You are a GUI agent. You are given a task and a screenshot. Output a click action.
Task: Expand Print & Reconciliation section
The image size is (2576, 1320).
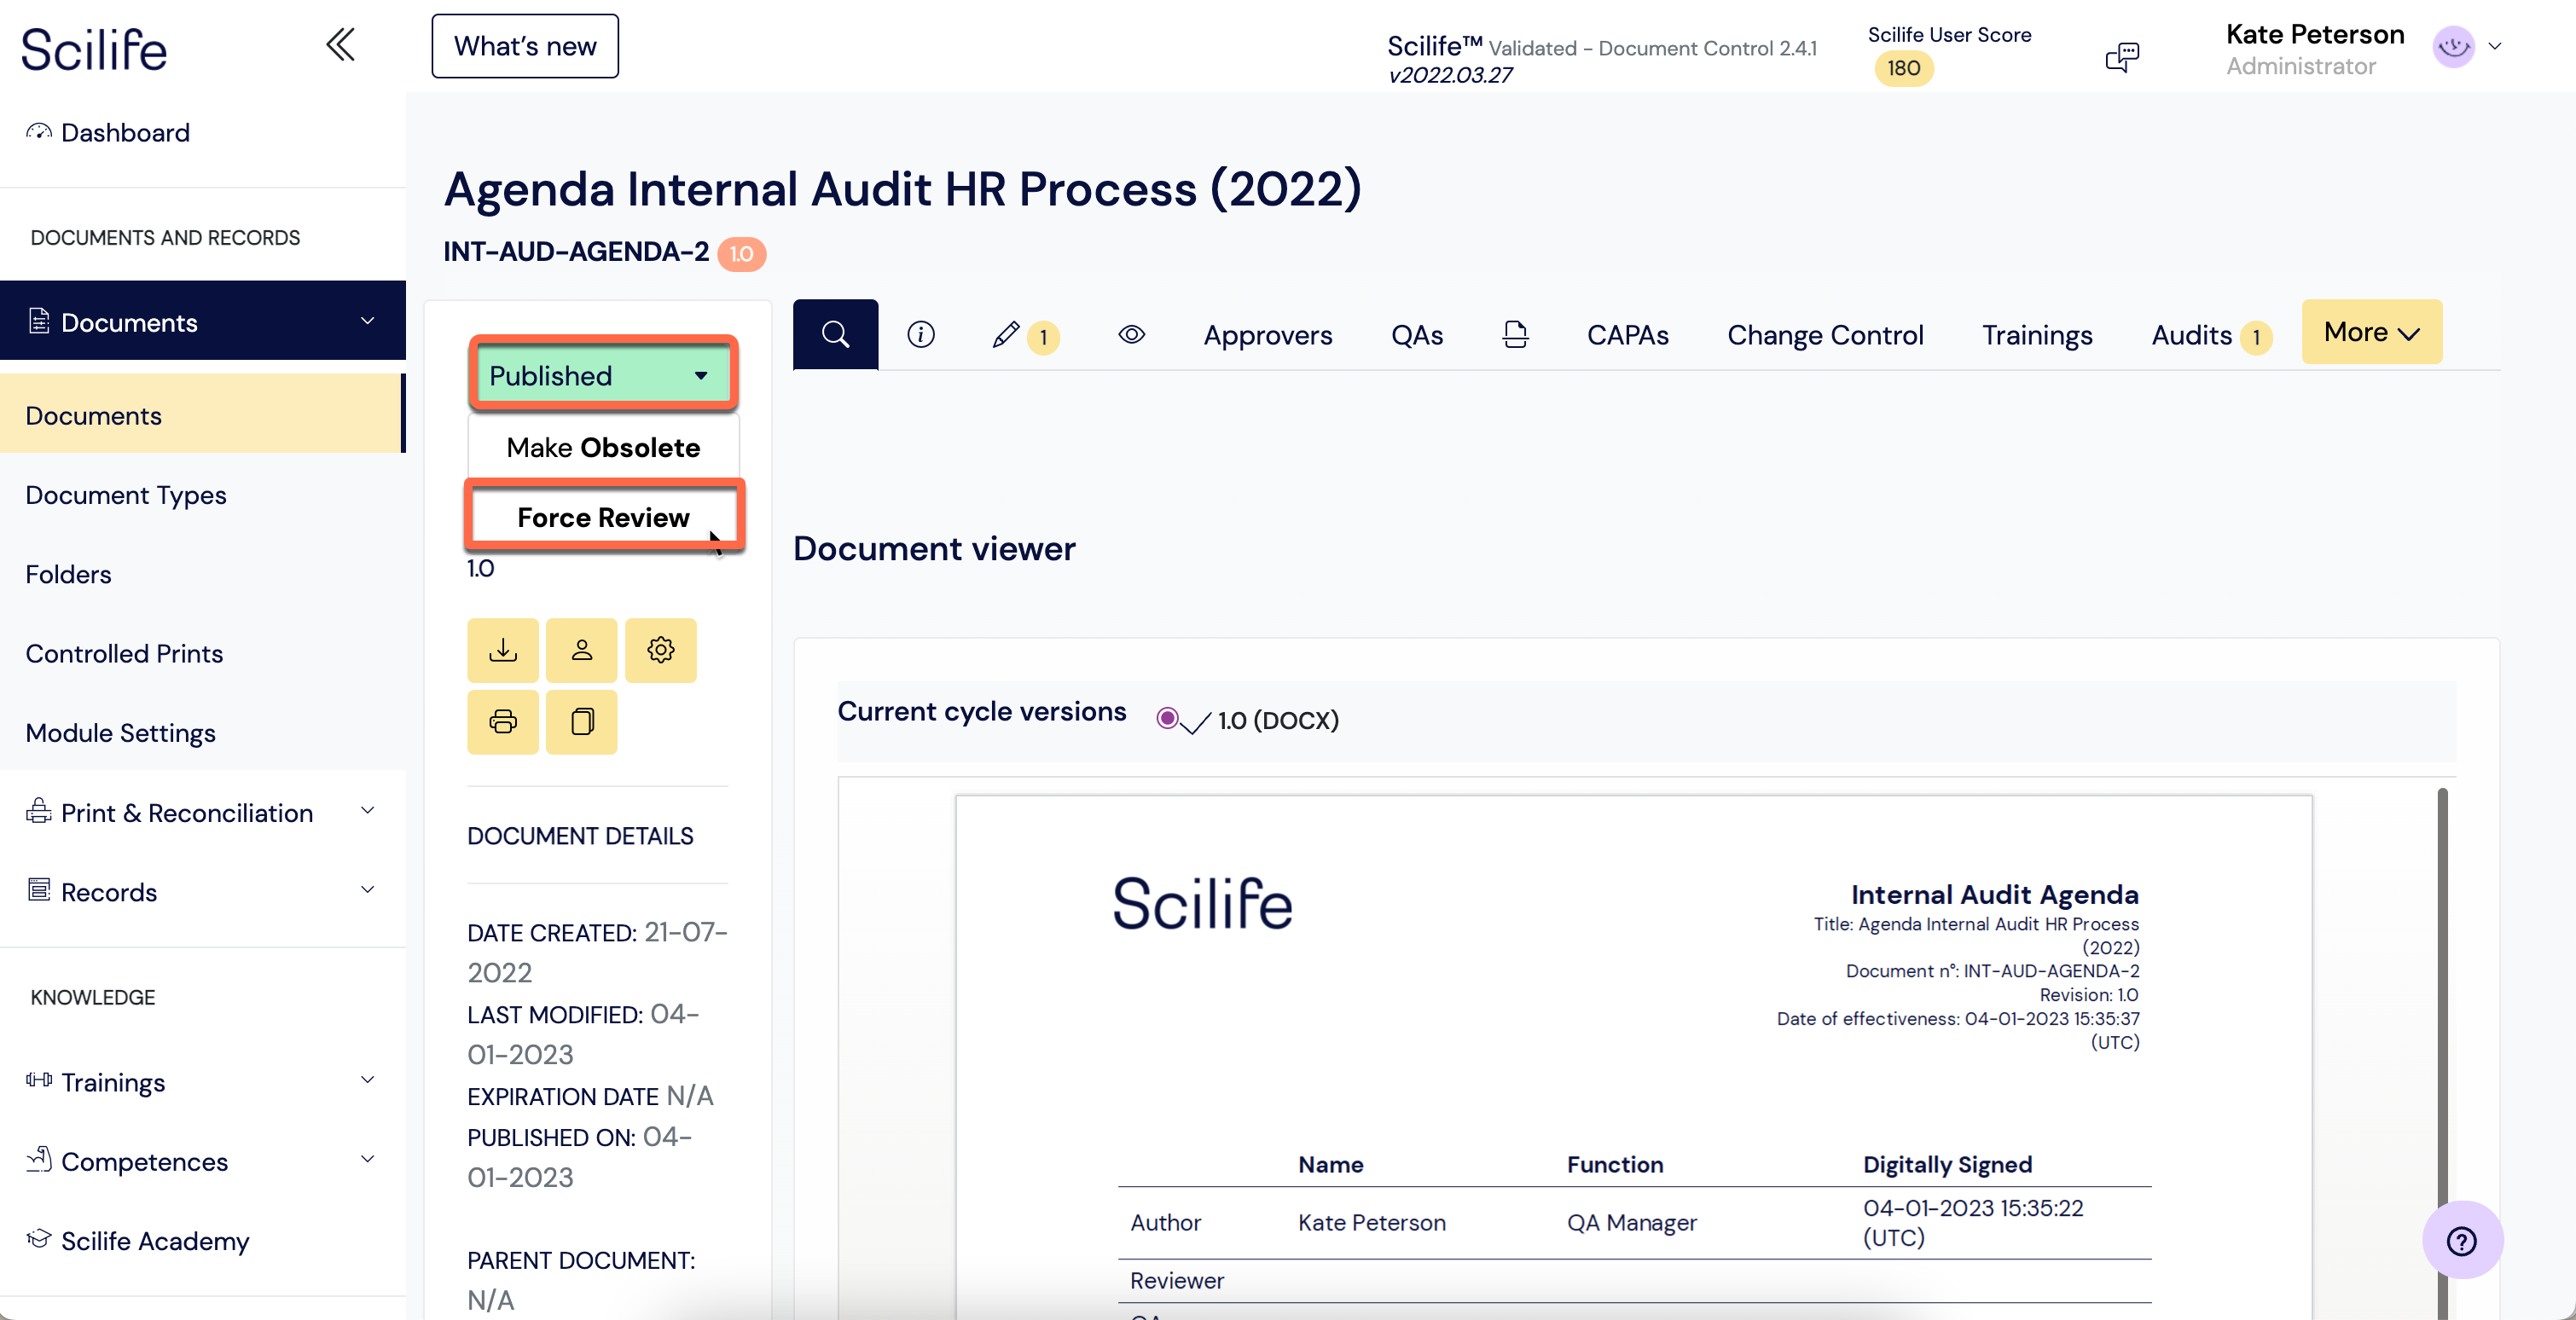tap(367, 811)
